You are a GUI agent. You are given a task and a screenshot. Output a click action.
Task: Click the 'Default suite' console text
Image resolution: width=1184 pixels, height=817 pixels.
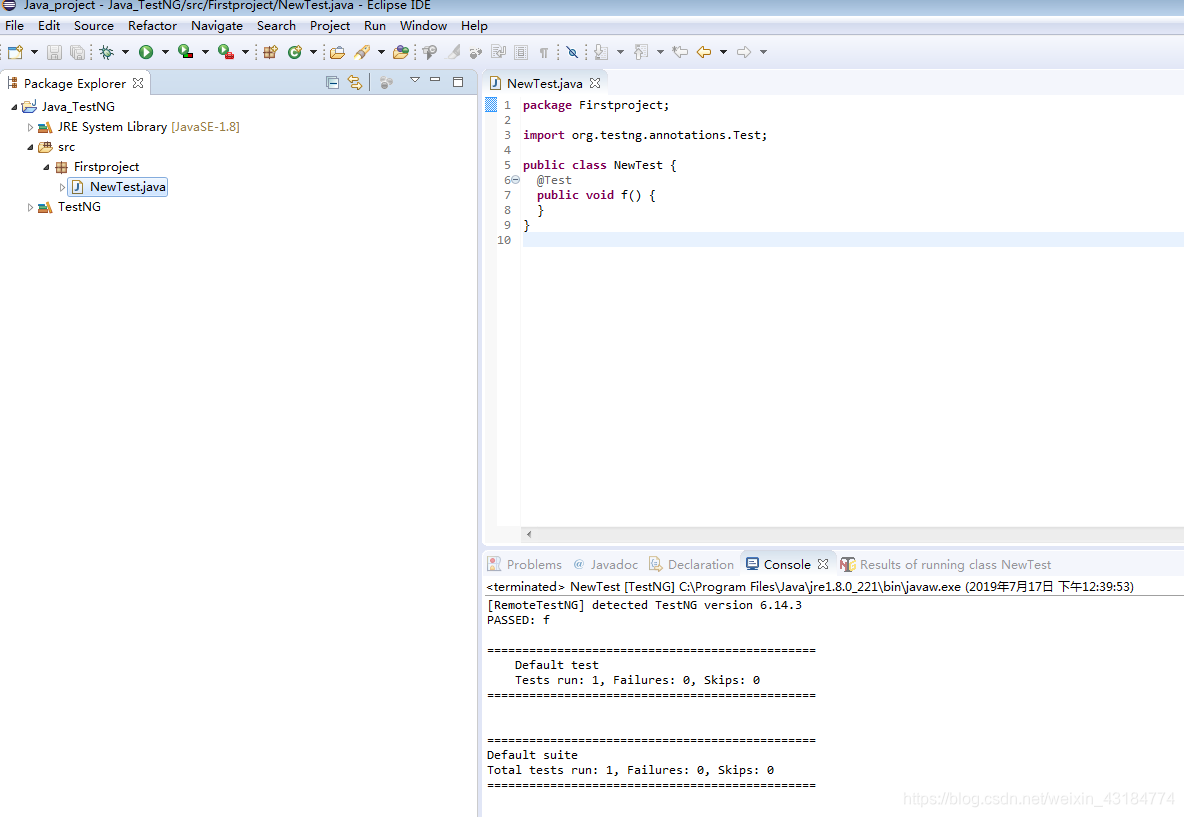[x=532, y=755]
